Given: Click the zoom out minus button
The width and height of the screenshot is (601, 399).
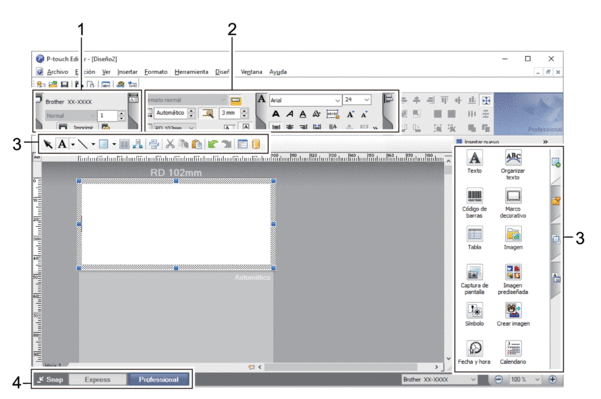Looking at the screenshot, I should point(498,379).
